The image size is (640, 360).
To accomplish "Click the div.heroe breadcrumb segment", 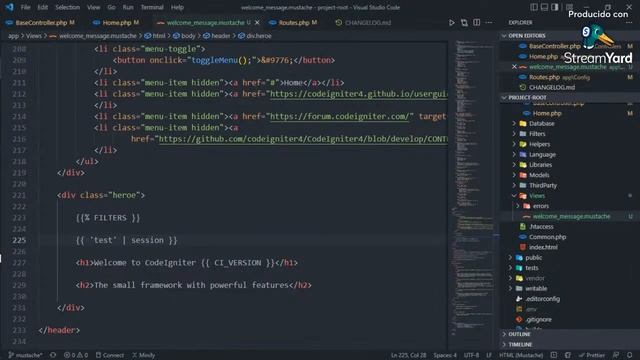I will [x=255, y=36].
